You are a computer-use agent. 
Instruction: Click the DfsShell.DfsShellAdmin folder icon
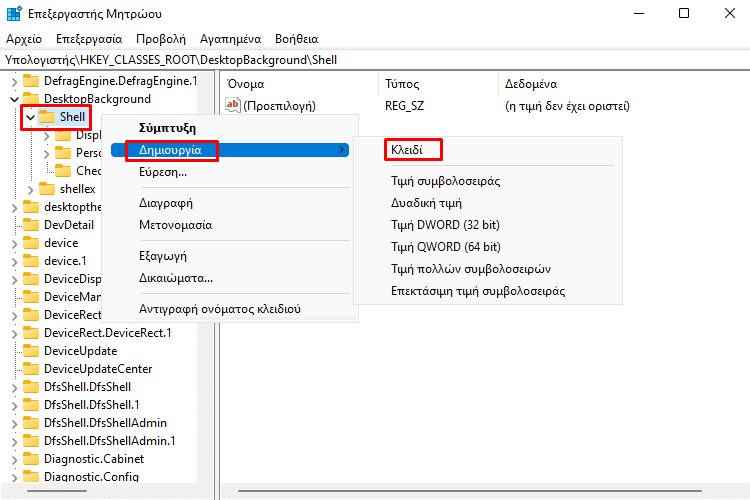[x=31, y=423]
